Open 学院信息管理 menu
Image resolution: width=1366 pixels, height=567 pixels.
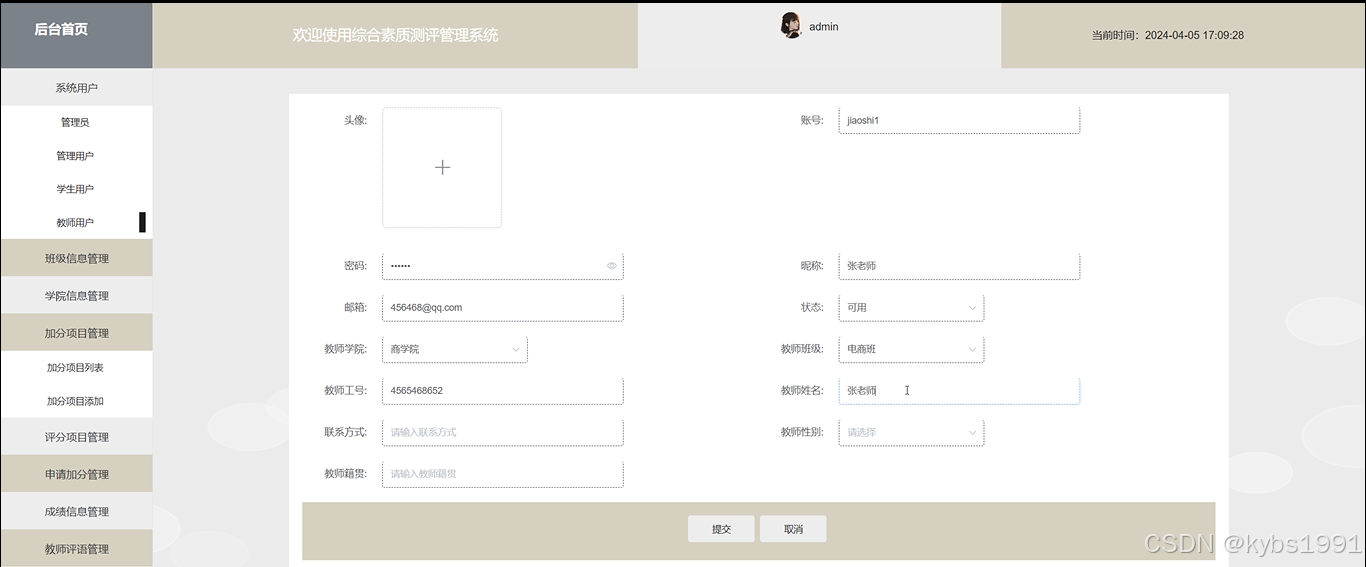pos(76,296)
